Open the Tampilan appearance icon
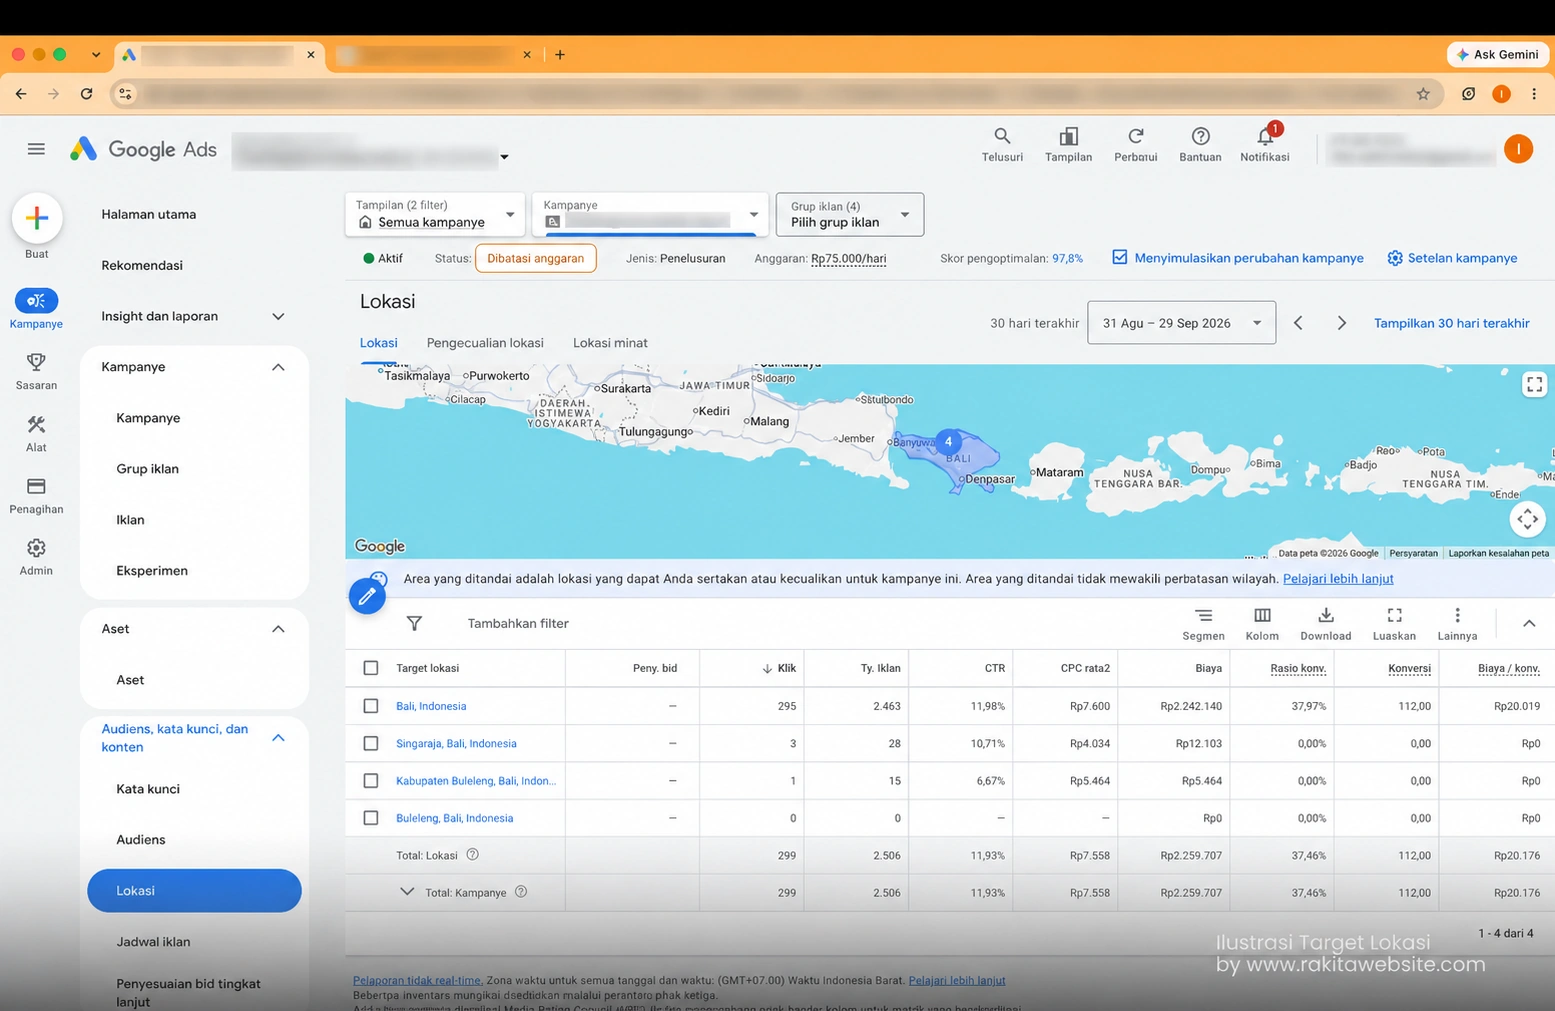Screen dimensions: 1555x1011 [1068, 136]
